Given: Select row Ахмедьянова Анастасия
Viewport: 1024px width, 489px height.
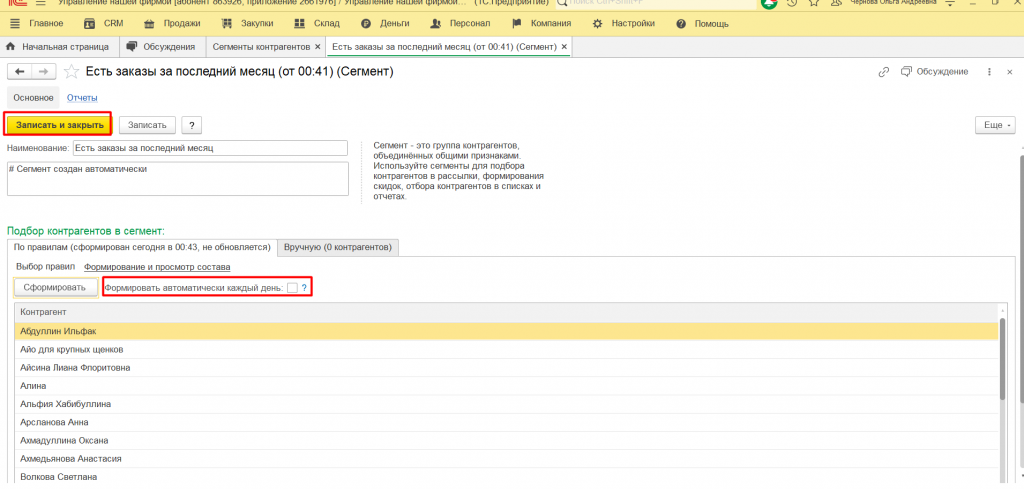Looking at the screenshot, I should [506, 458].
